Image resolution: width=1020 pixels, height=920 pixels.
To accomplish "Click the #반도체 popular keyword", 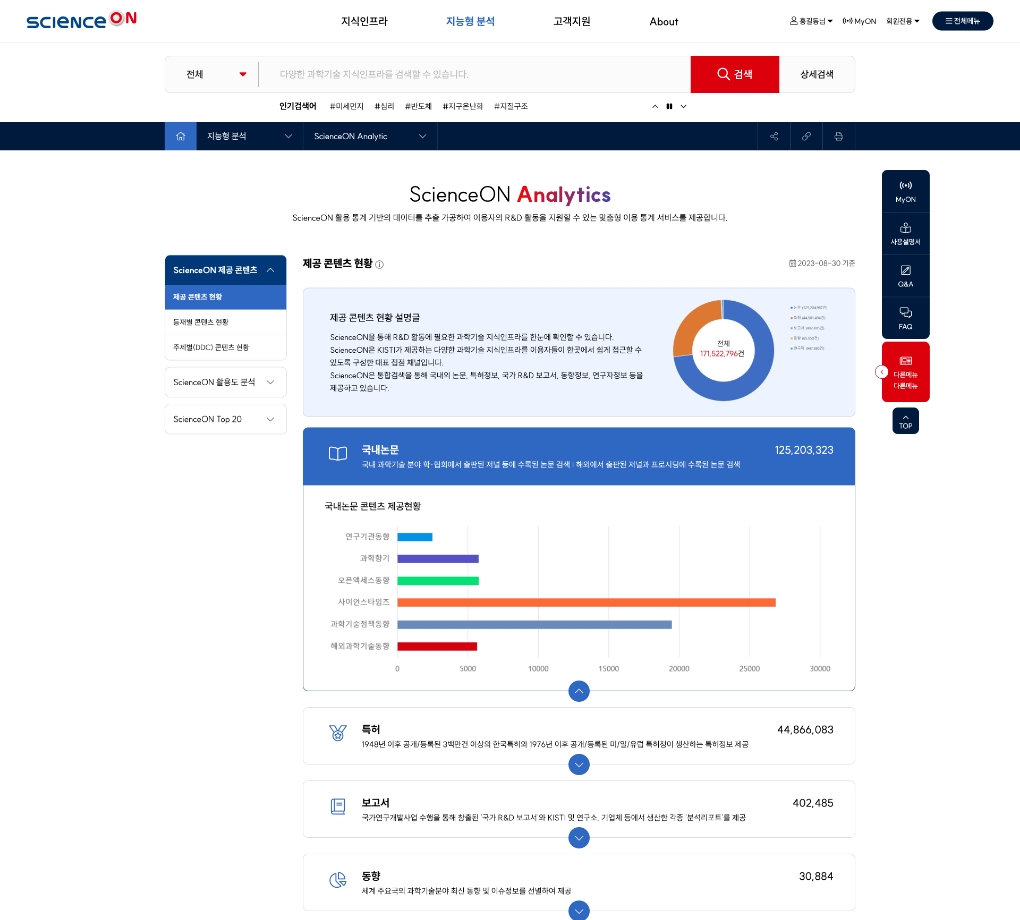I will coord(418,106).
